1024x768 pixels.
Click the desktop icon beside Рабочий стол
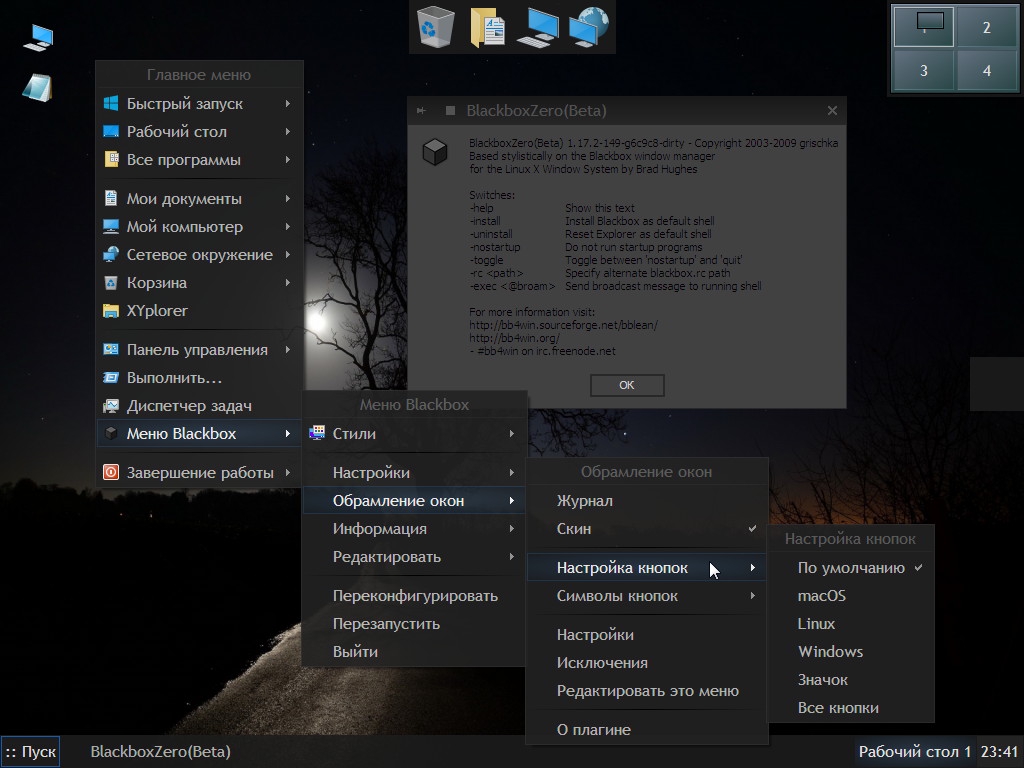pos(111,131)
